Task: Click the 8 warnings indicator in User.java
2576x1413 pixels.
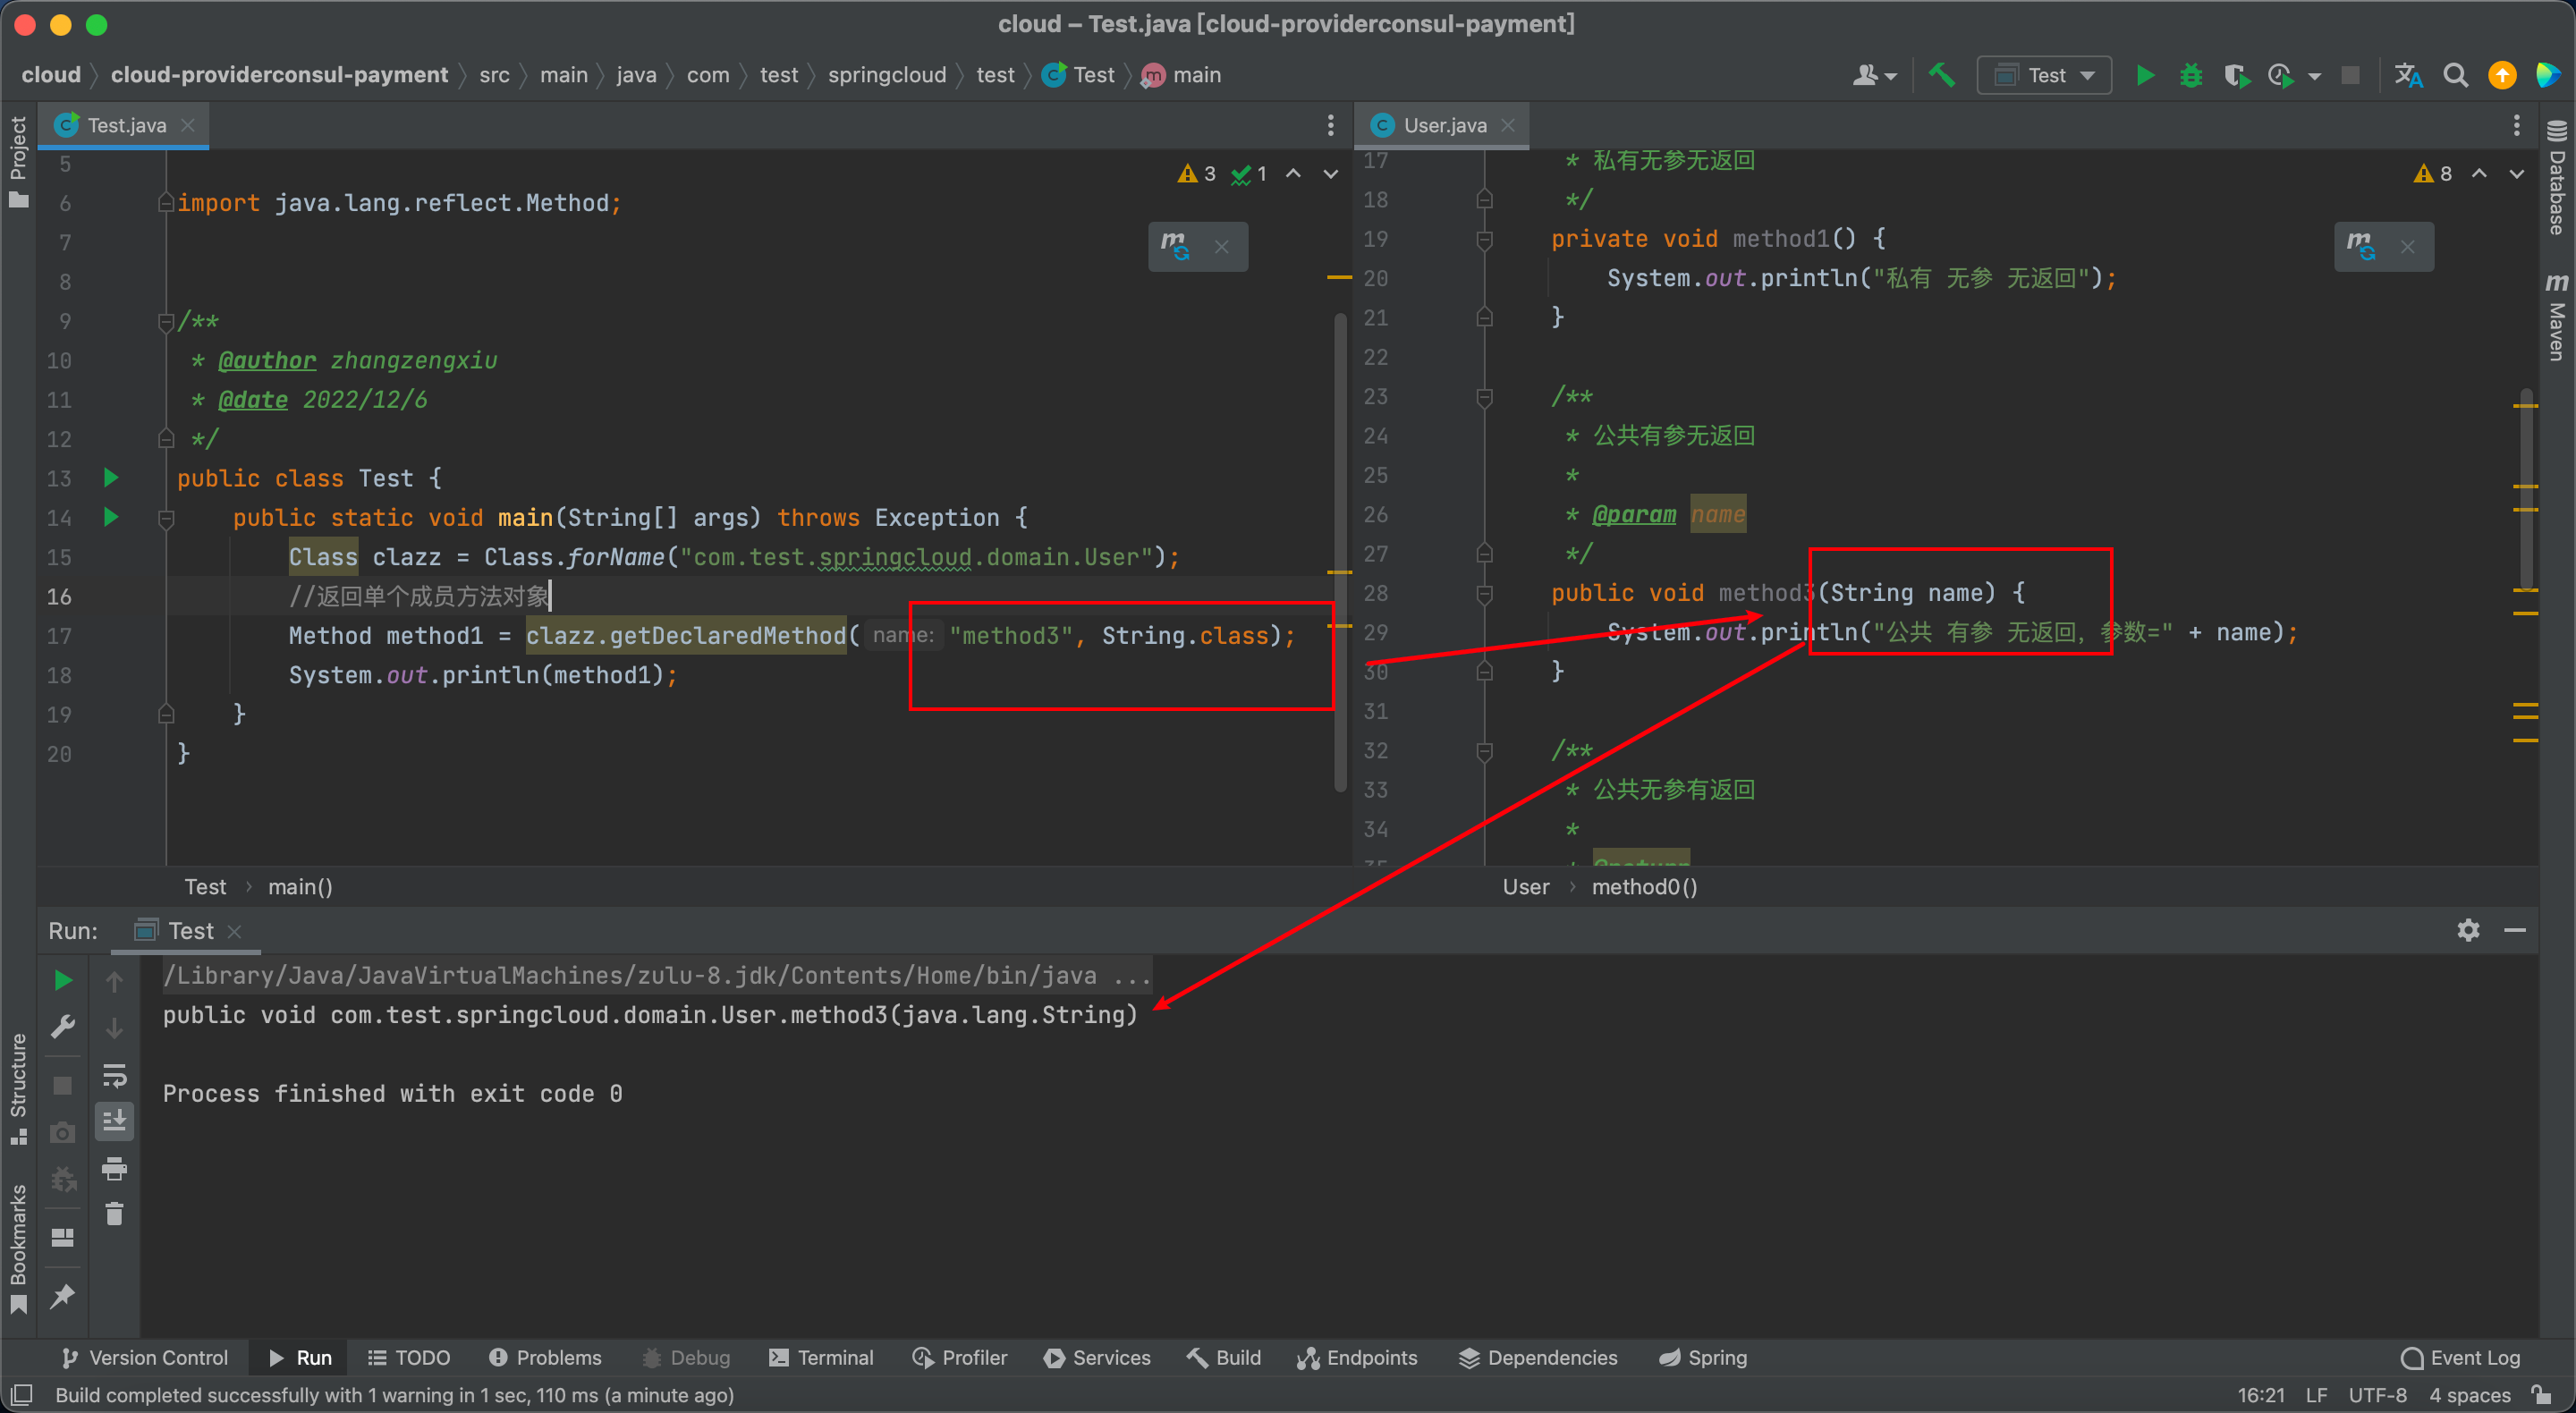Action: [2433, 173]
